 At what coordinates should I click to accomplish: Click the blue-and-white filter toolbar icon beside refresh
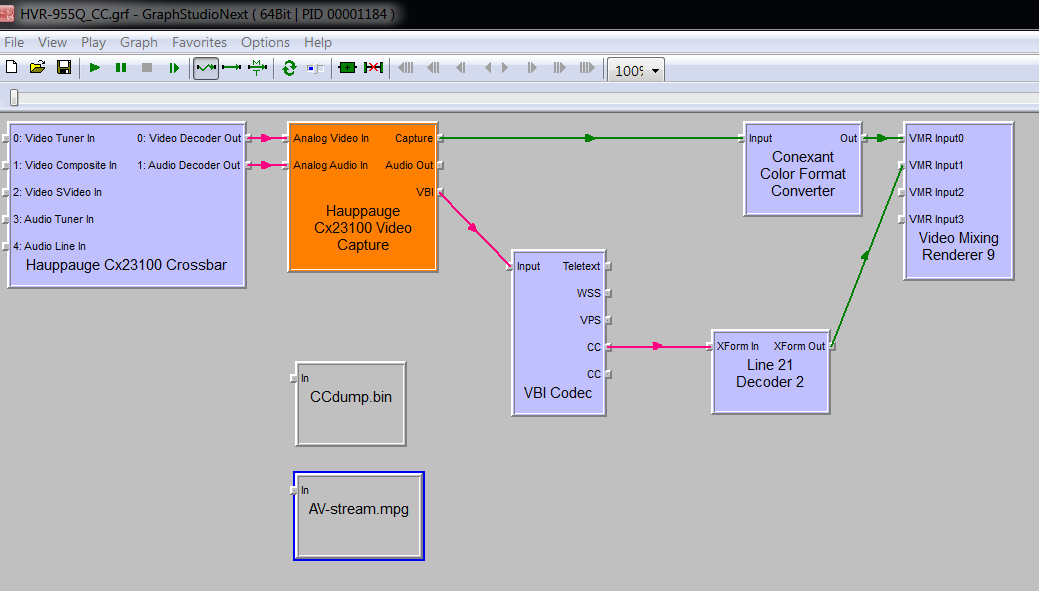point(315,68)
